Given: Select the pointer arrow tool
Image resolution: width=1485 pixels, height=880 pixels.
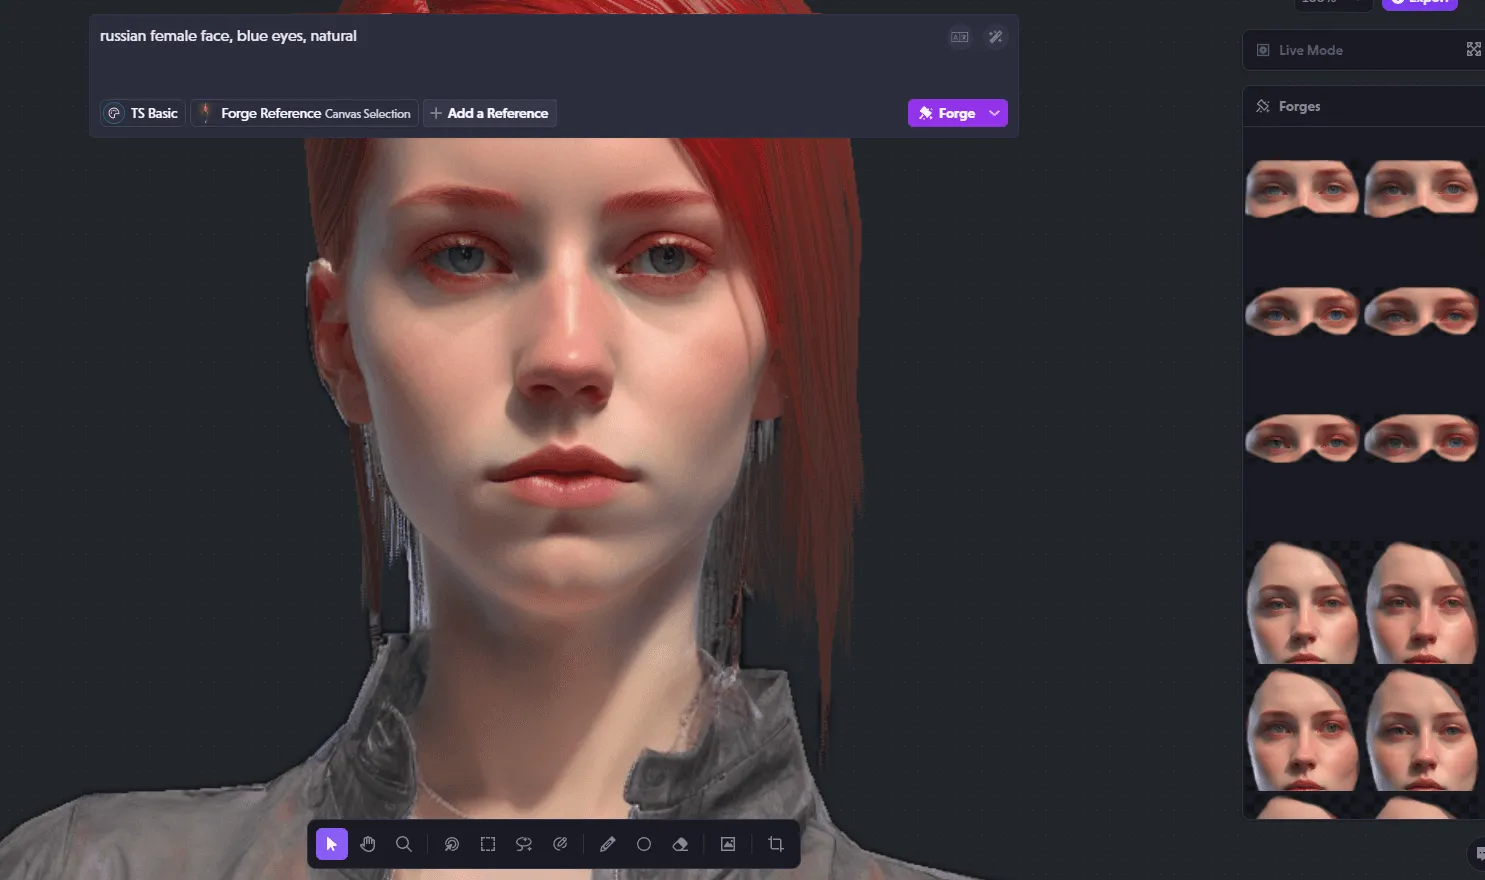Looking at the screenshot, I should pyautogui.click(x=332, y=844).
